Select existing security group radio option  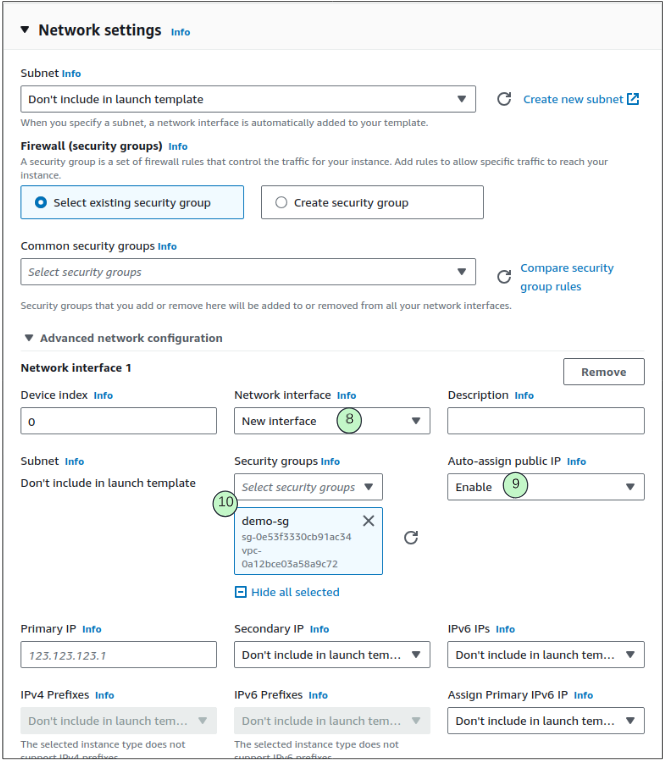tap(41, 202)
